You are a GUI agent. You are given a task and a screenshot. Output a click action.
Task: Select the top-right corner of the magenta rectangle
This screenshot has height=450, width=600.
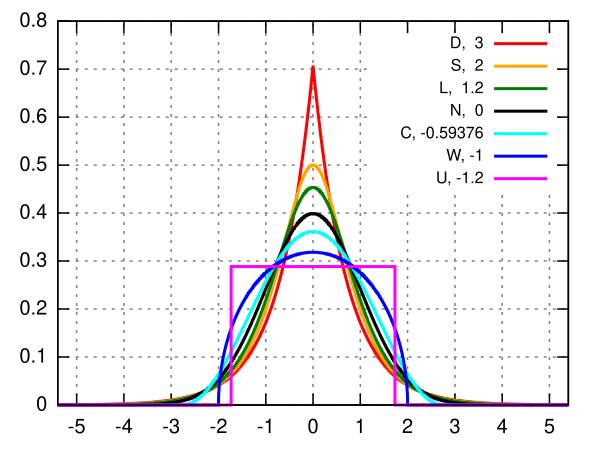click(x=395, y=267)
